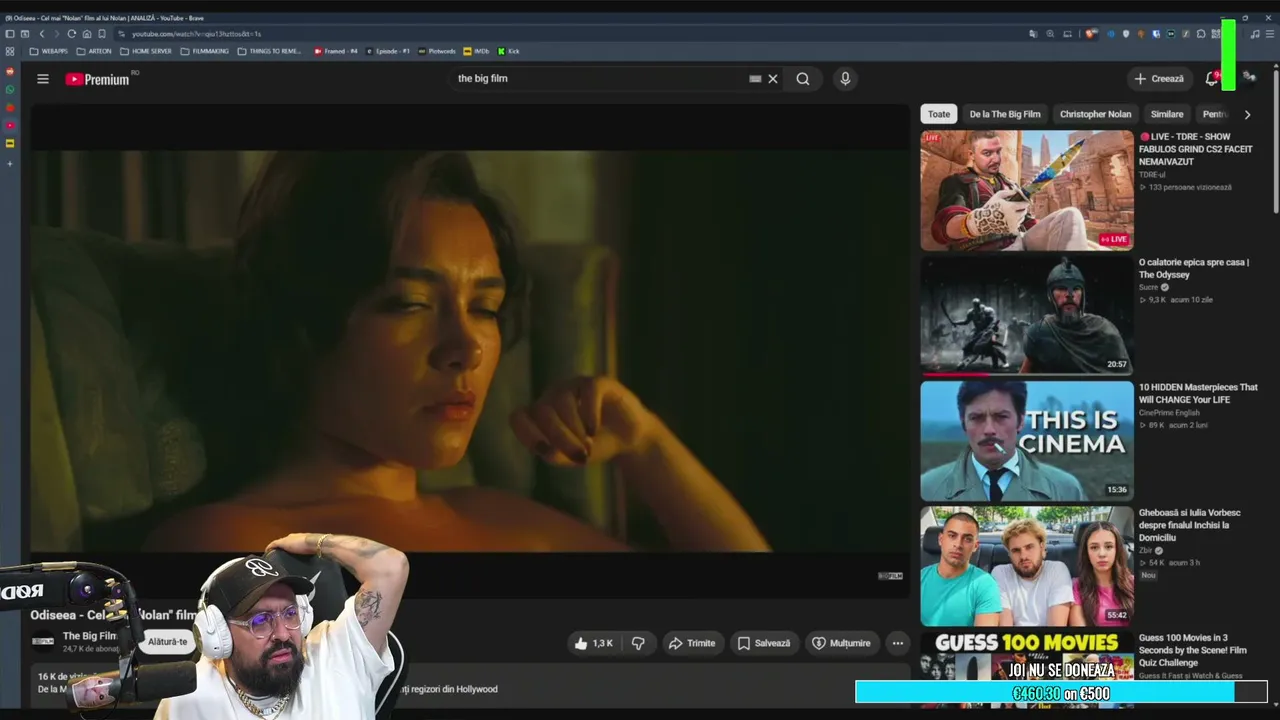Open The Big Film channel name
Viewport: 1280px width, 720px height.
tap(90, 636)
